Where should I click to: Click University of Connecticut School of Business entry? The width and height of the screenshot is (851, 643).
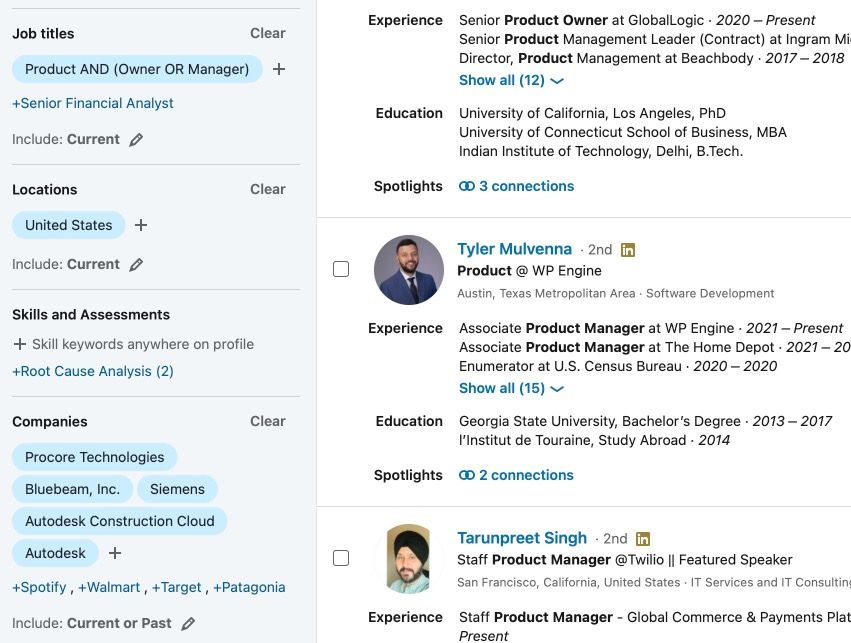pyautogui.click(x=623, y=132)
